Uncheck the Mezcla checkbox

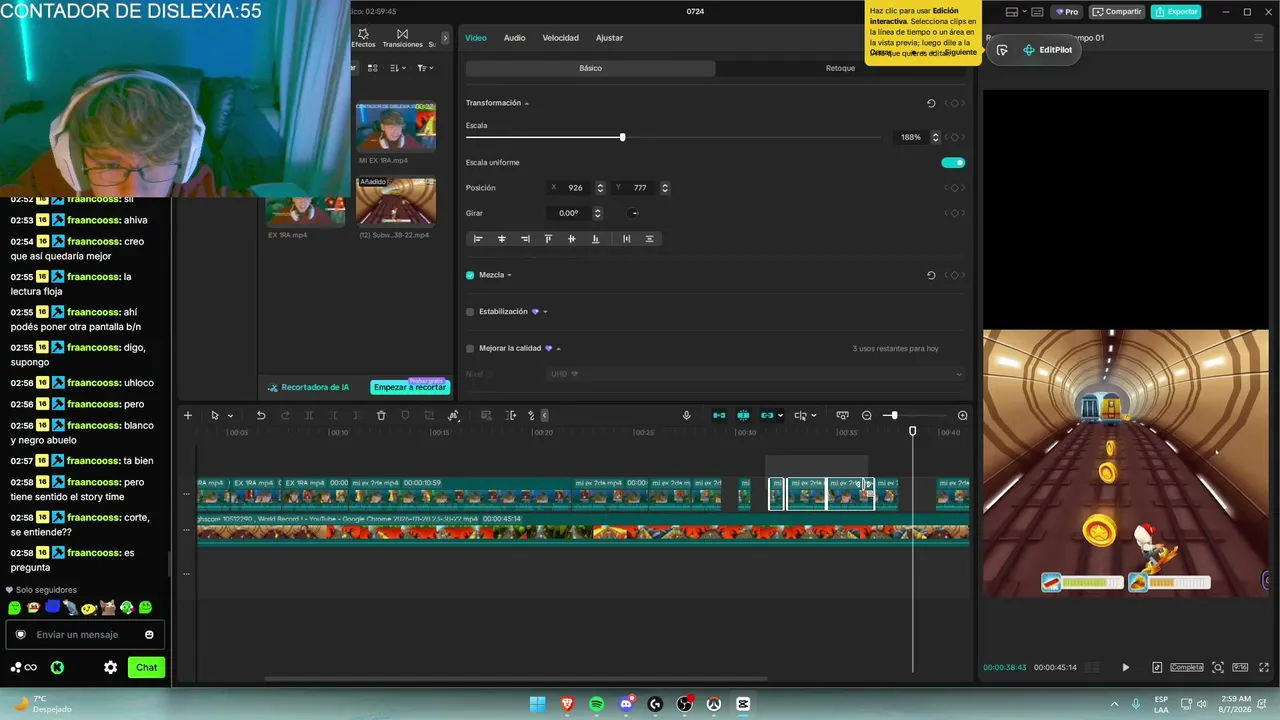pos(470,275)
